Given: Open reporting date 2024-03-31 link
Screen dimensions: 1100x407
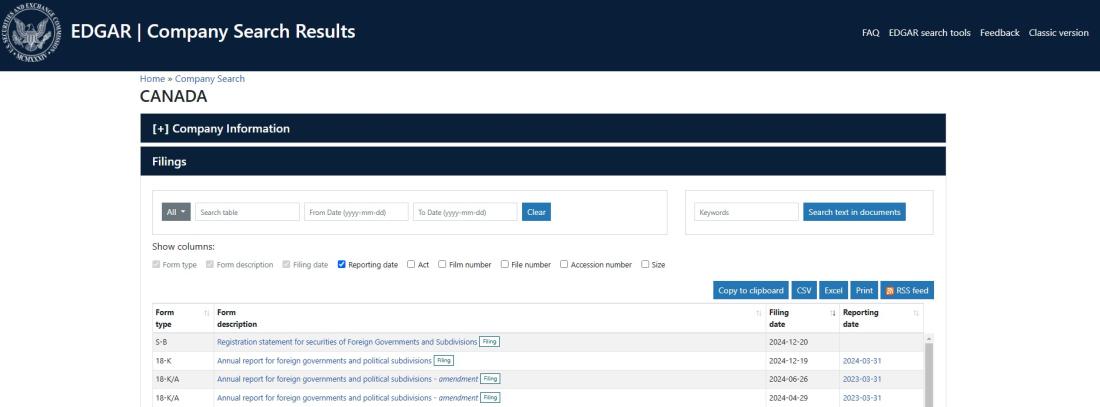Looking at the screenshot, I should (861, 361).
